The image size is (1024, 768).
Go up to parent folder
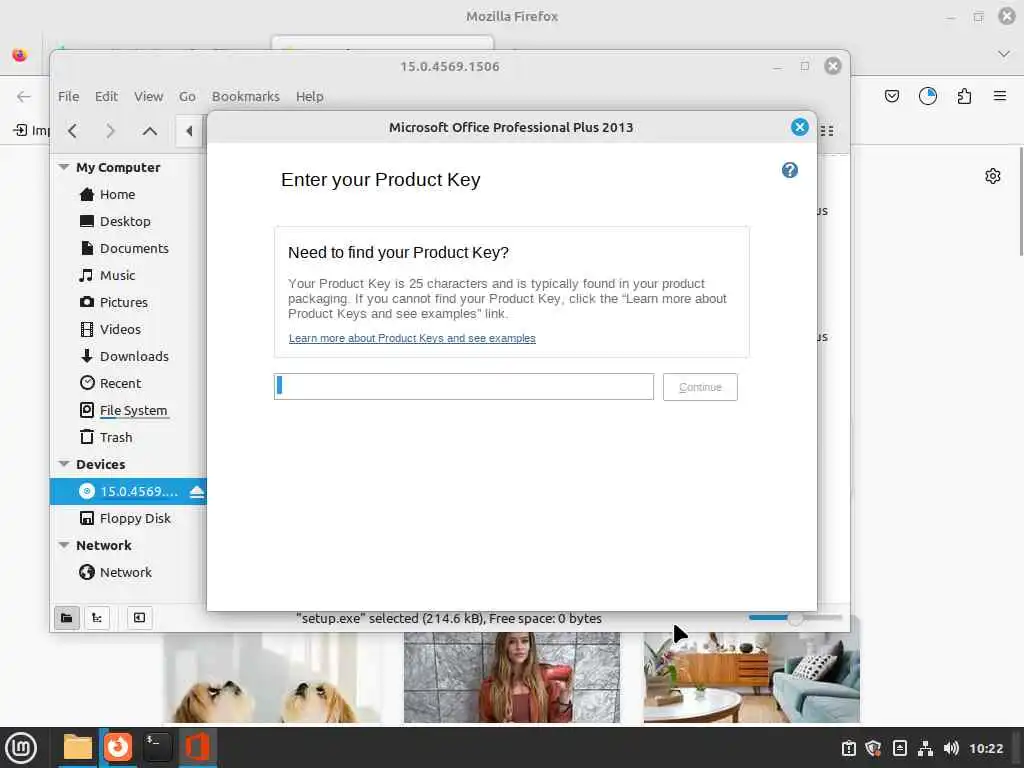pyautogui.click(x=150, y=131)
